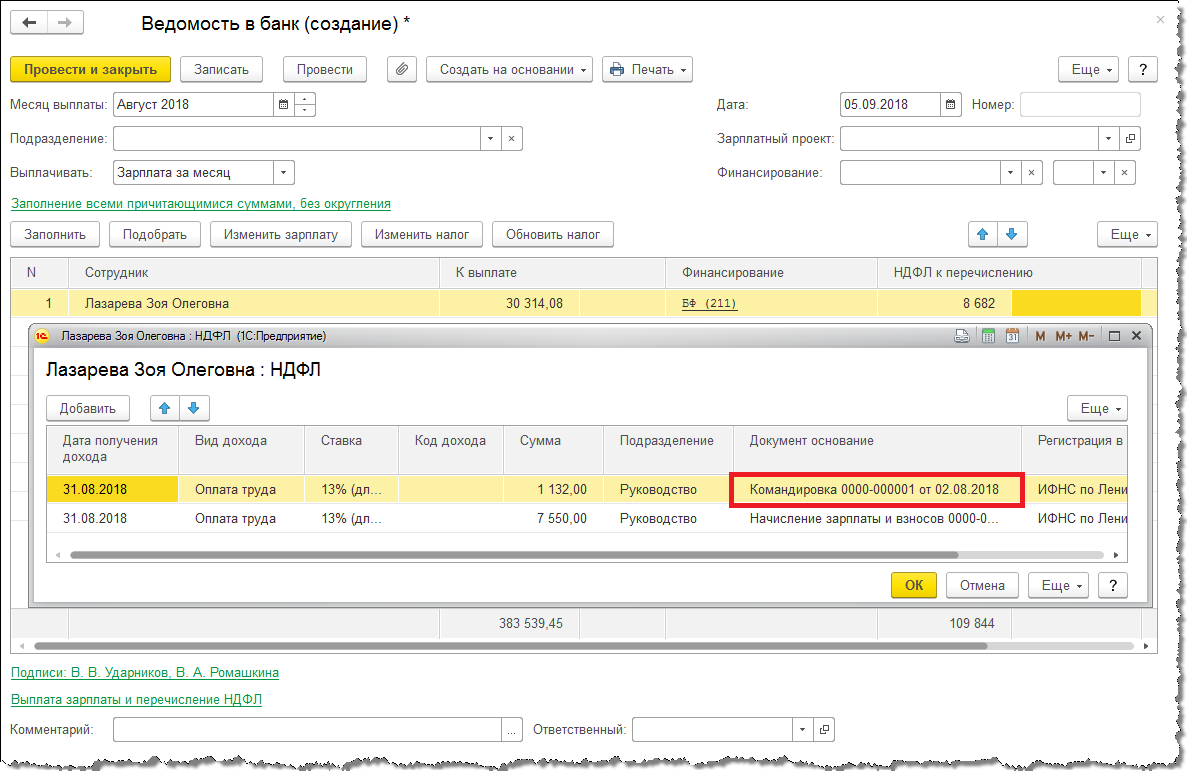
Task: Click print preview icon in dialog title
Action: 961,336
